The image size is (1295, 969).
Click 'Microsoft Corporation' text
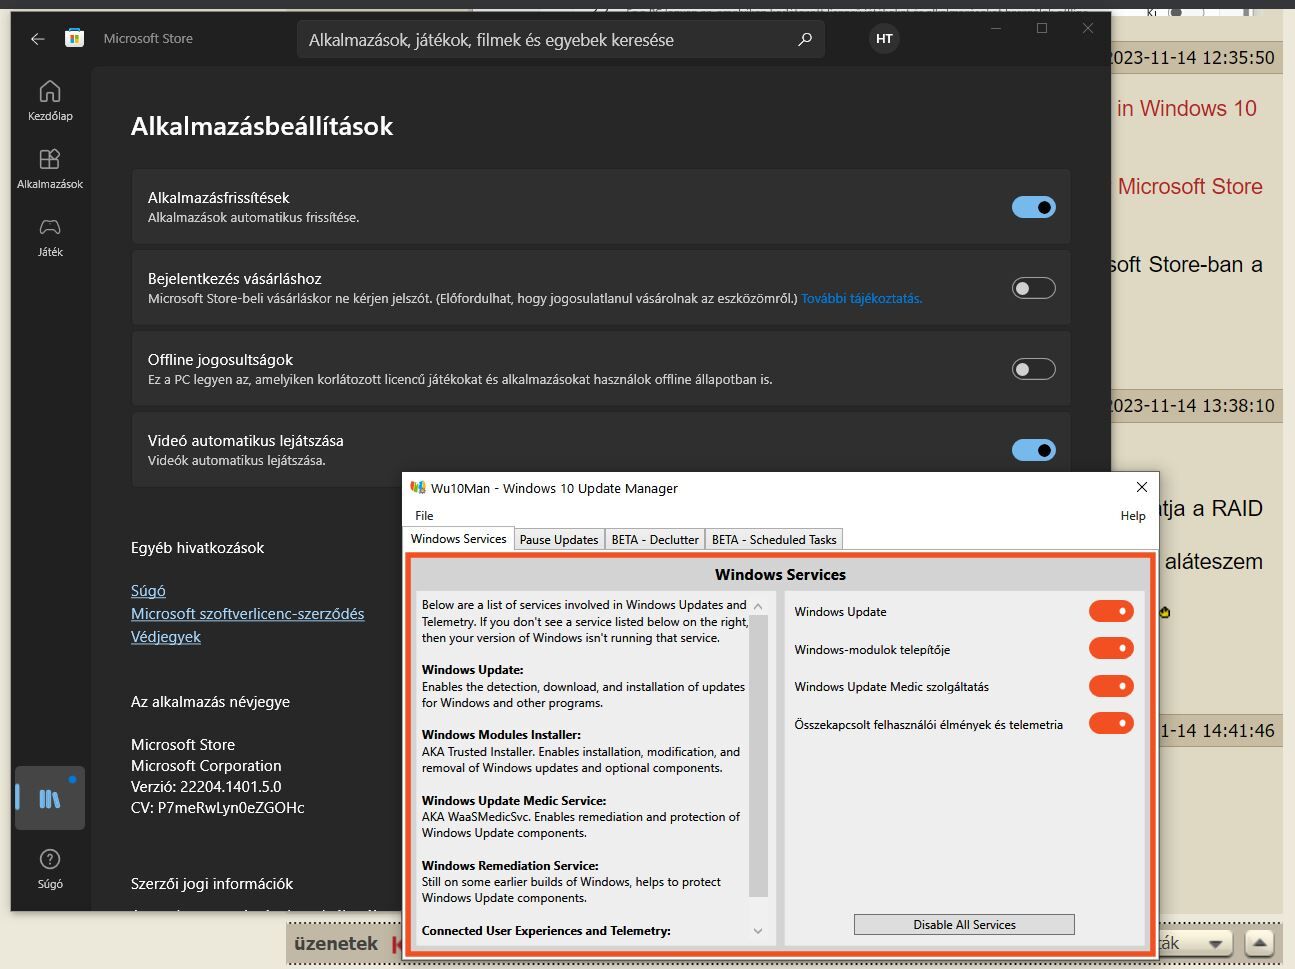click(x=206, y=765)
